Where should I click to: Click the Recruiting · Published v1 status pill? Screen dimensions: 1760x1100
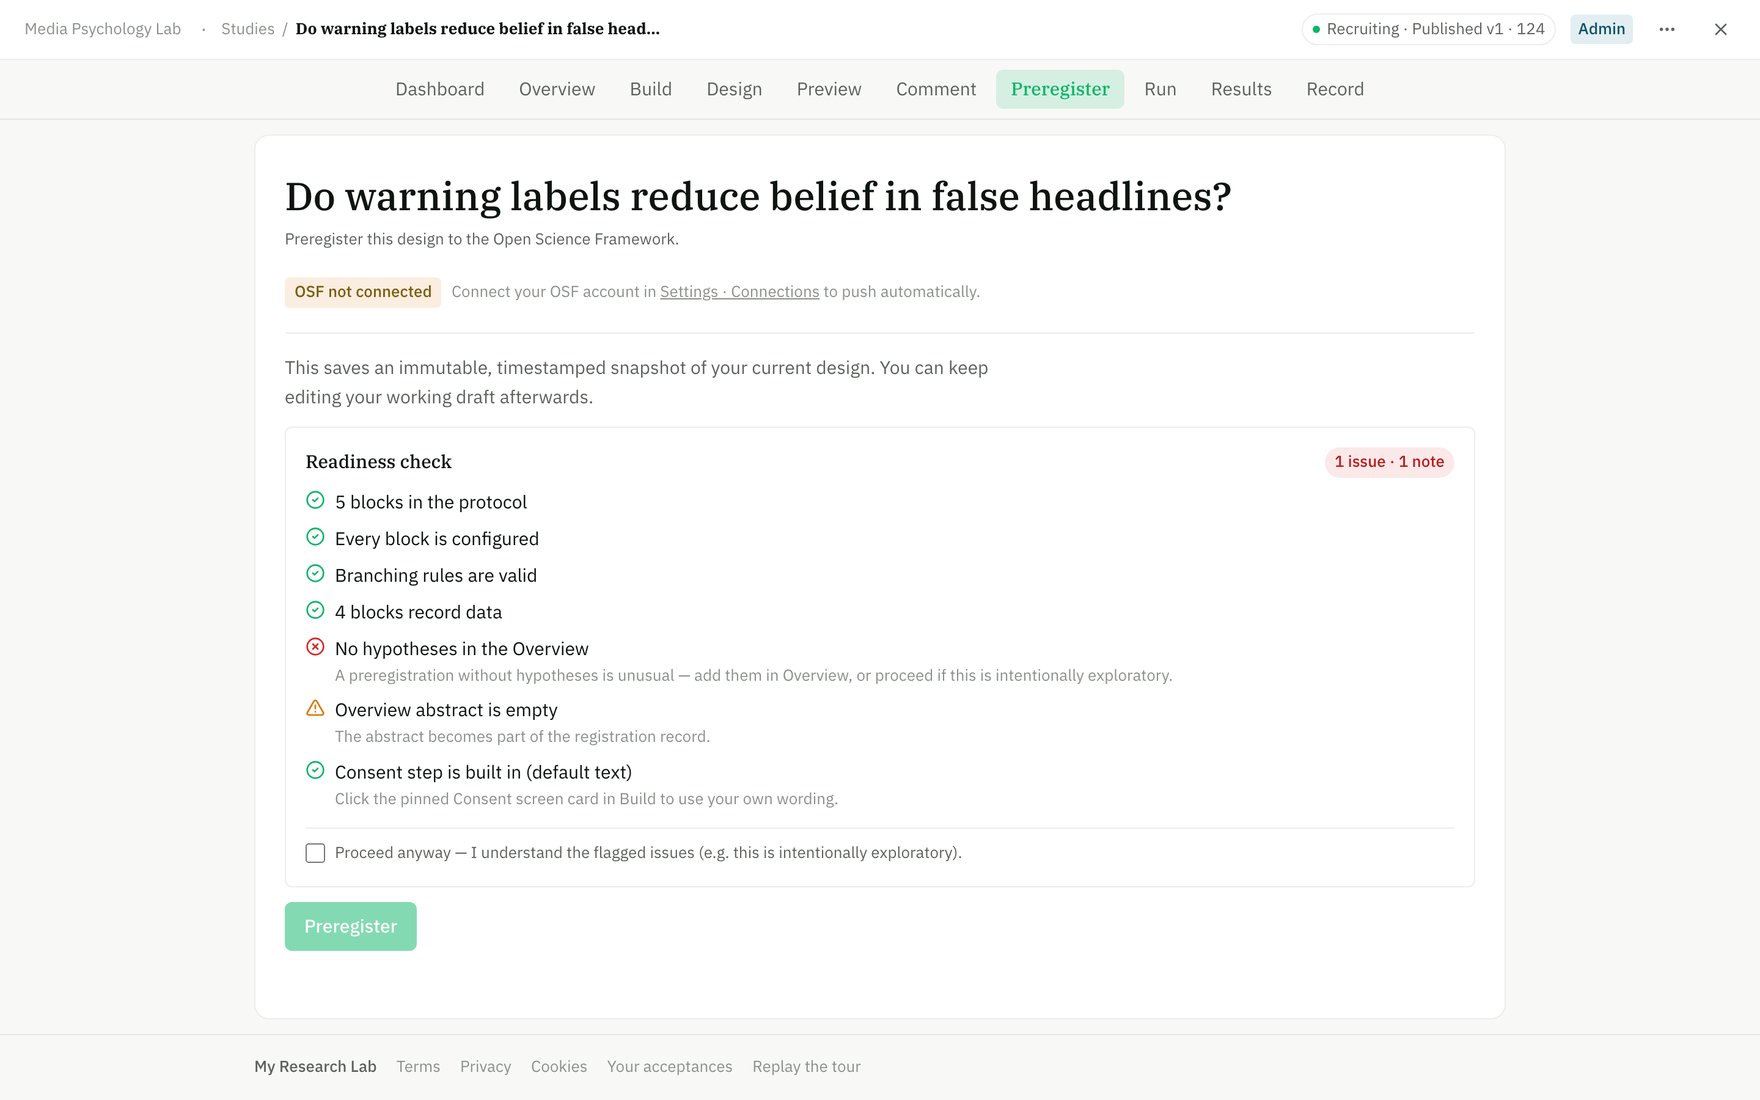coord(1428,29)
